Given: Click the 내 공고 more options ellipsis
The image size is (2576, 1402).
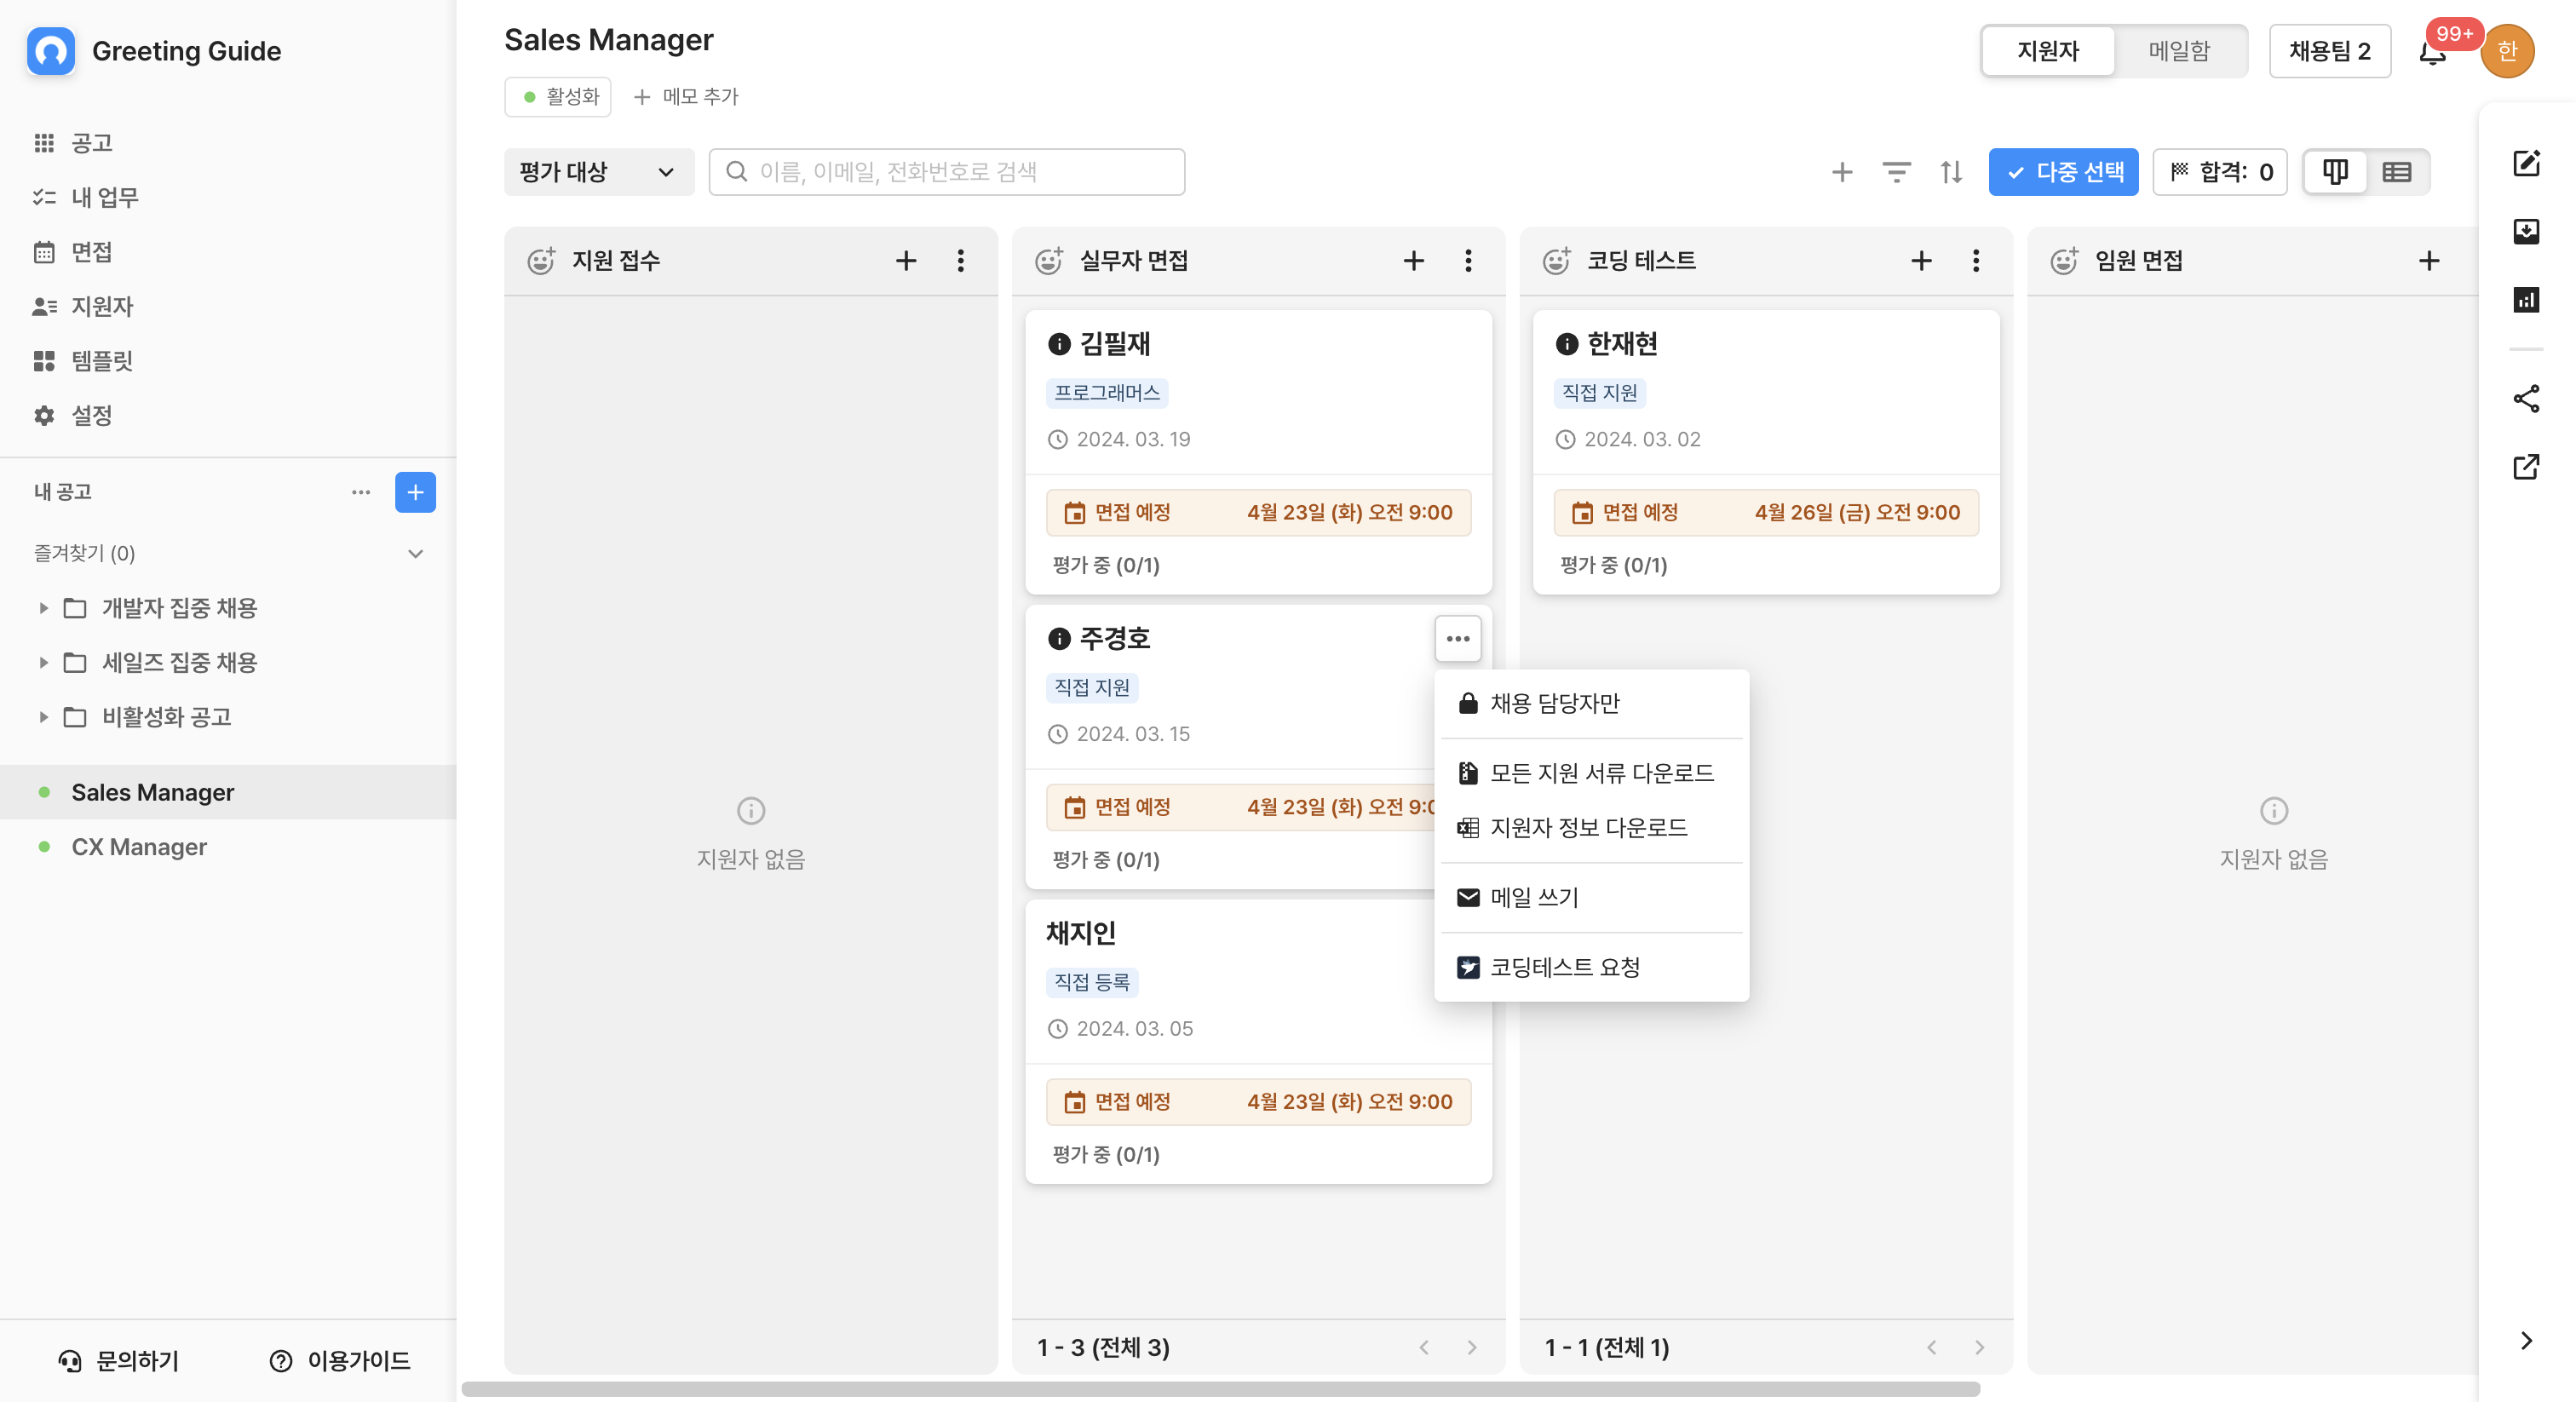Looking at the screenshot, I should [361, 492].
